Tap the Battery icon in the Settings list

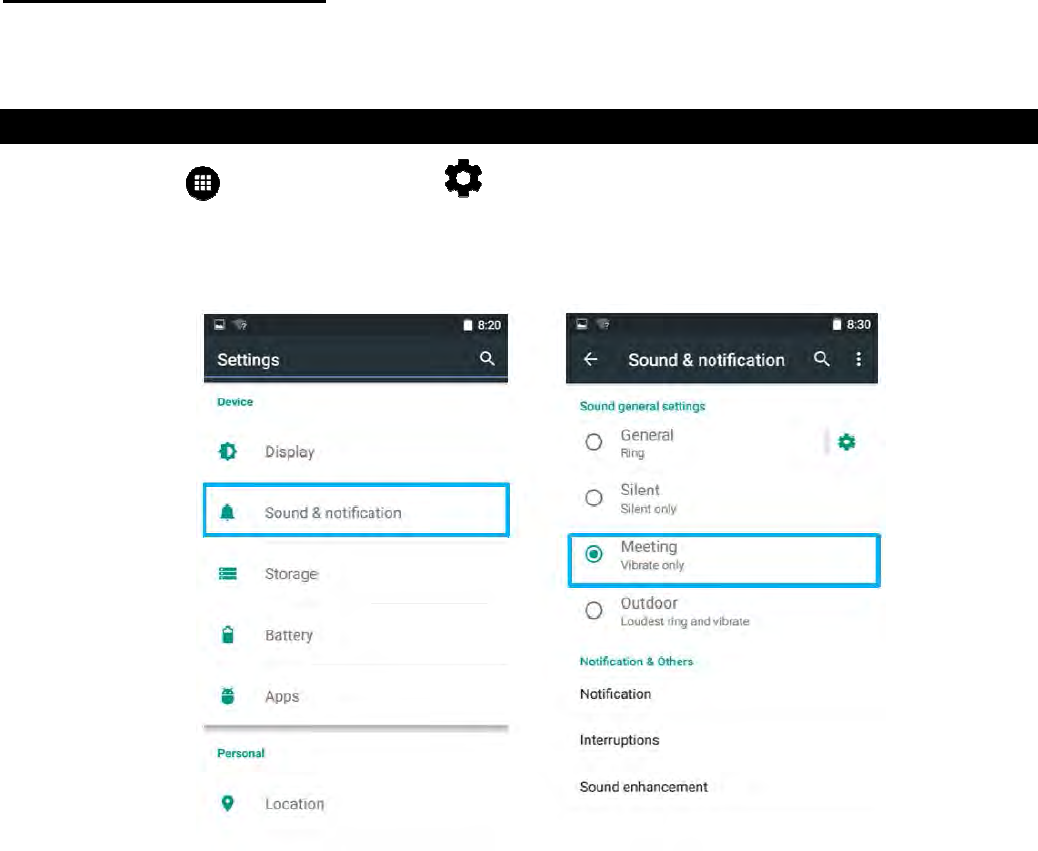(228, 635)
